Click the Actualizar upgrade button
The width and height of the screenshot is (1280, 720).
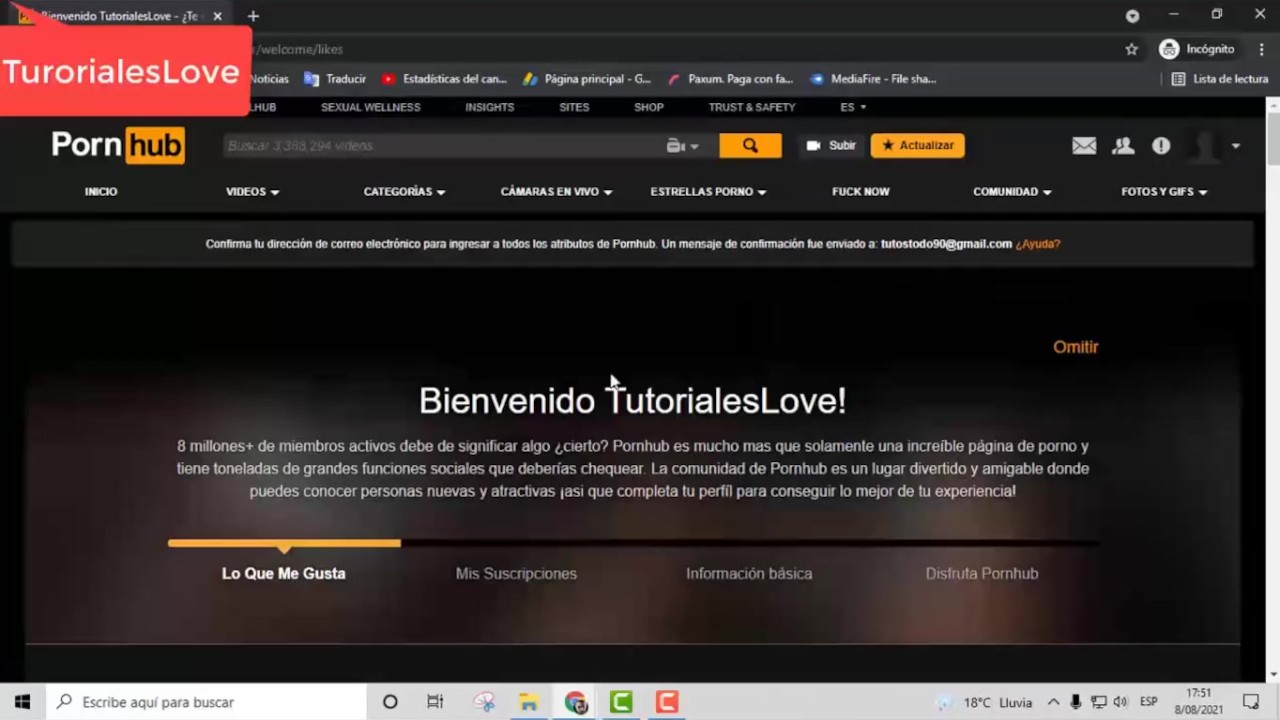[x=917, y=146]
